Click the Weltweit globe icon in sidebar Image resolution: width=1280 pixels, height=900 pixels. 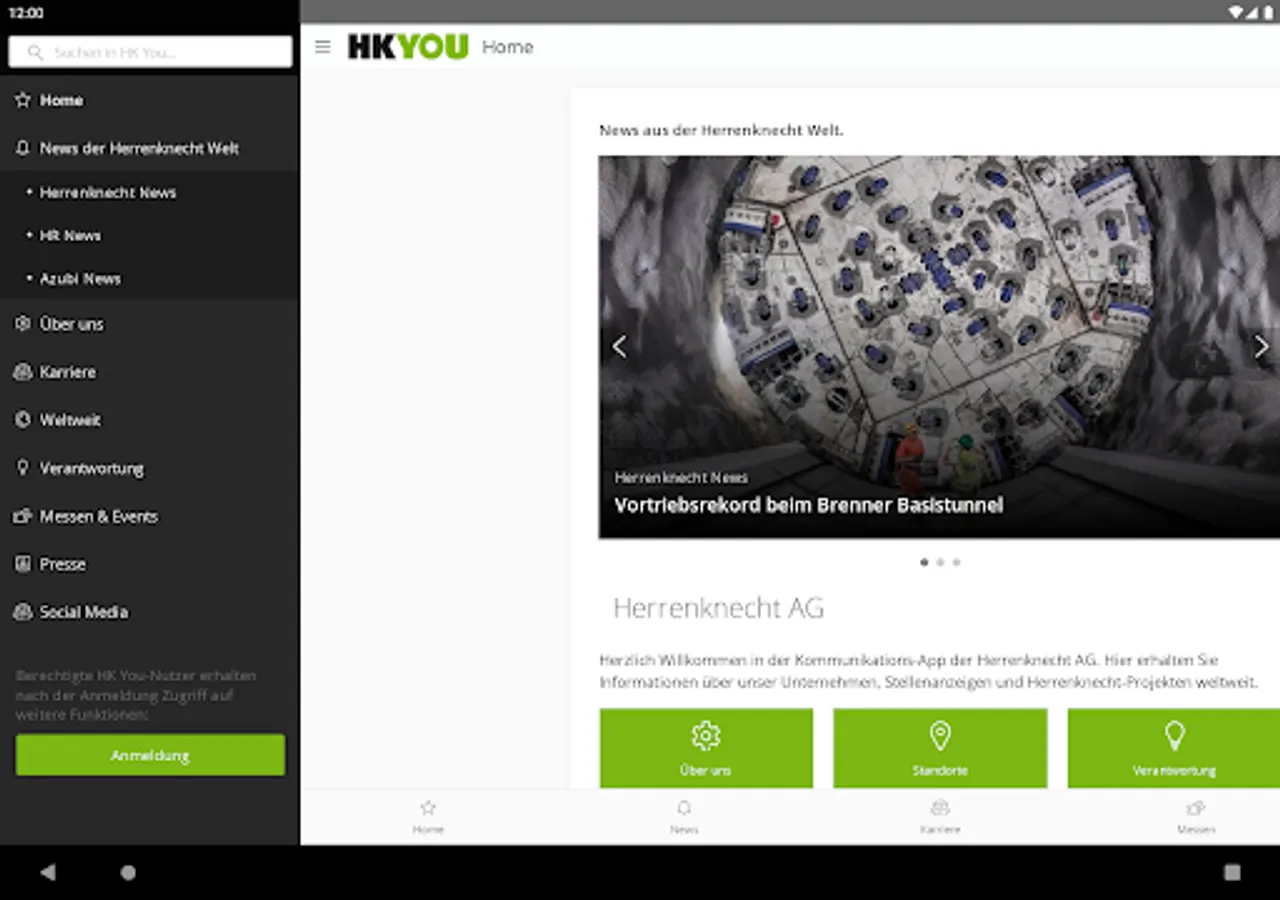click(x=23, y=420)
